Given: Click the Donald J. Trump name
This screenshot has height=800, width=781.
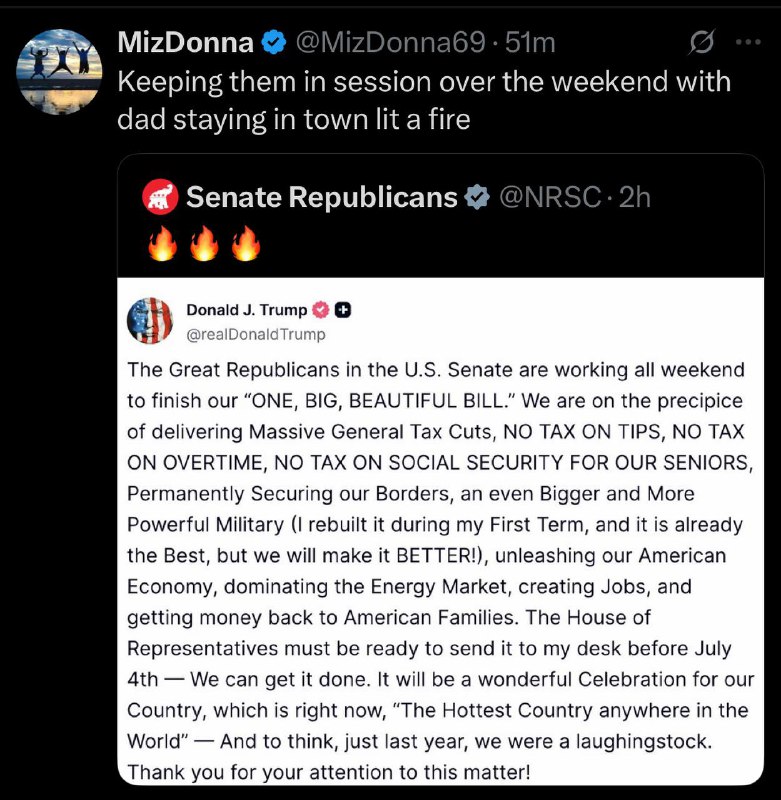Looking at the screenshot, I should tap(246, 310).
